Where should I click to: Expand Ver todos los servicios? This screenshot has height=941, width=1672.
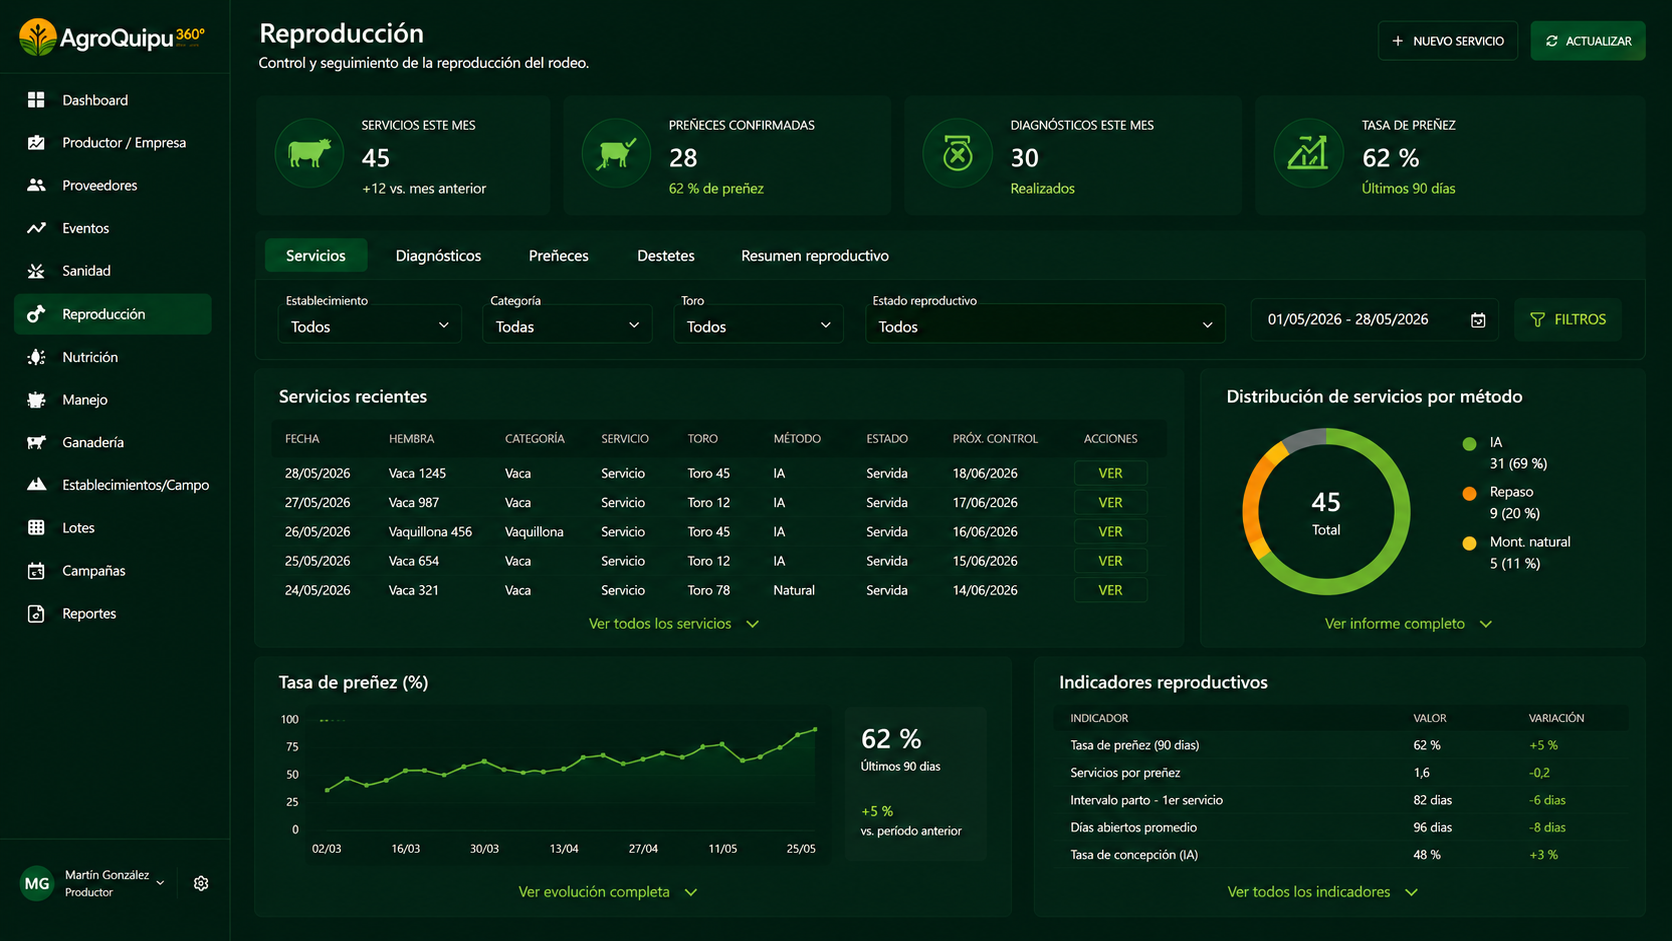click(674, 624)
